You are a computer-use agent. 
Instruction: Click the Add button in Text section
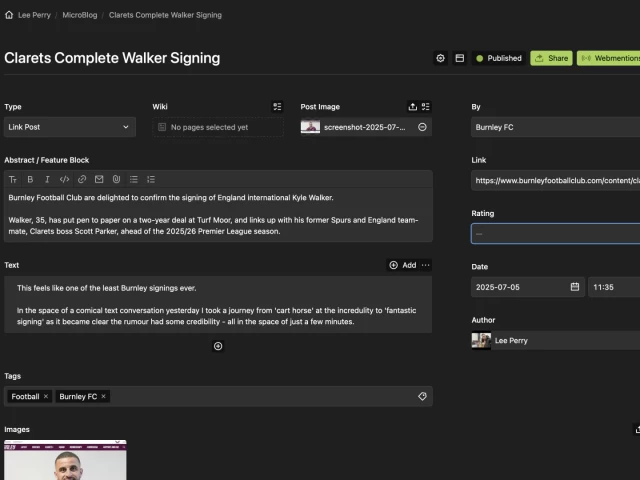(402, 265)
